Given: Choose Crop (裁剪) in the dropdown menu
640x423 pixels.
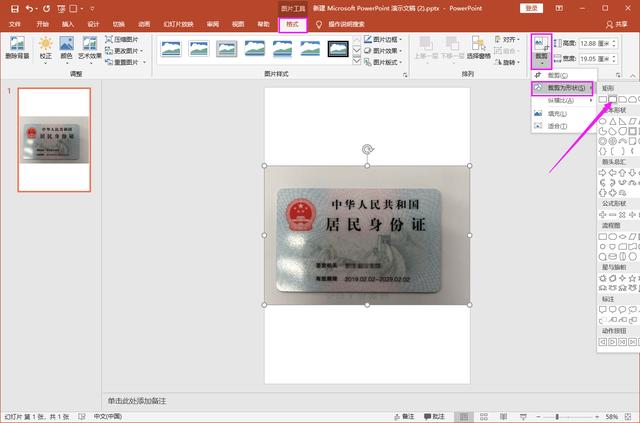Looking at the screenshot, I should (562, 75).
